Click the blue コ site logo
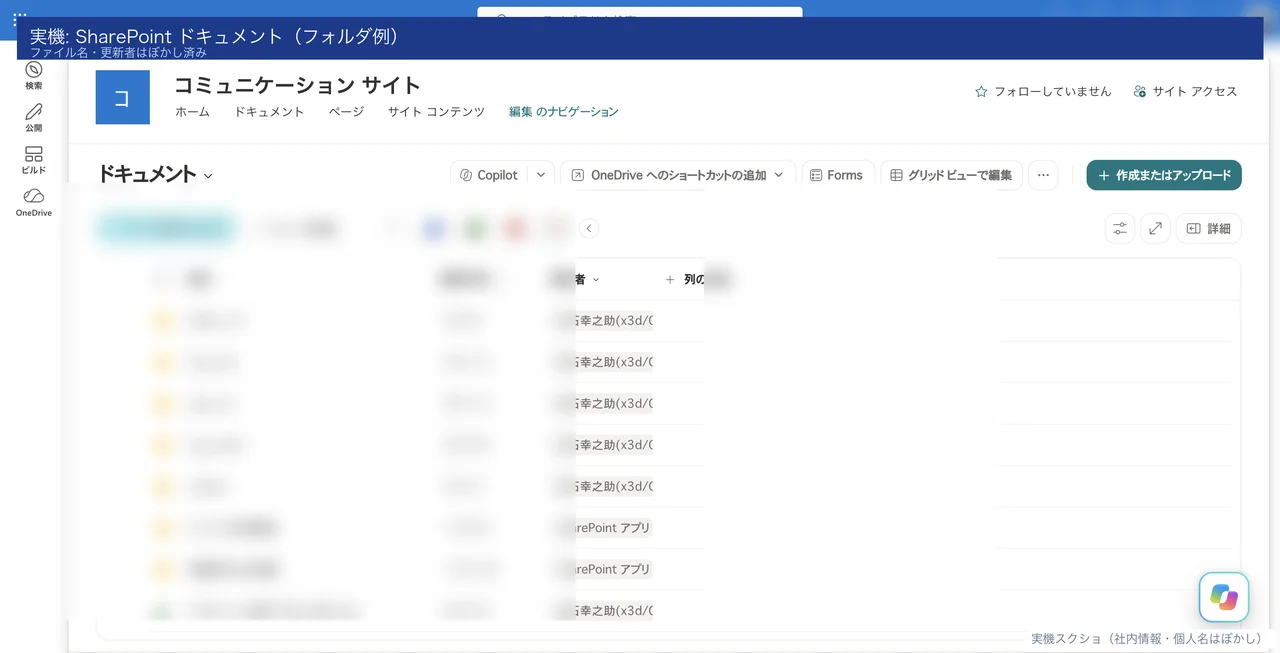 click(122, 97)
